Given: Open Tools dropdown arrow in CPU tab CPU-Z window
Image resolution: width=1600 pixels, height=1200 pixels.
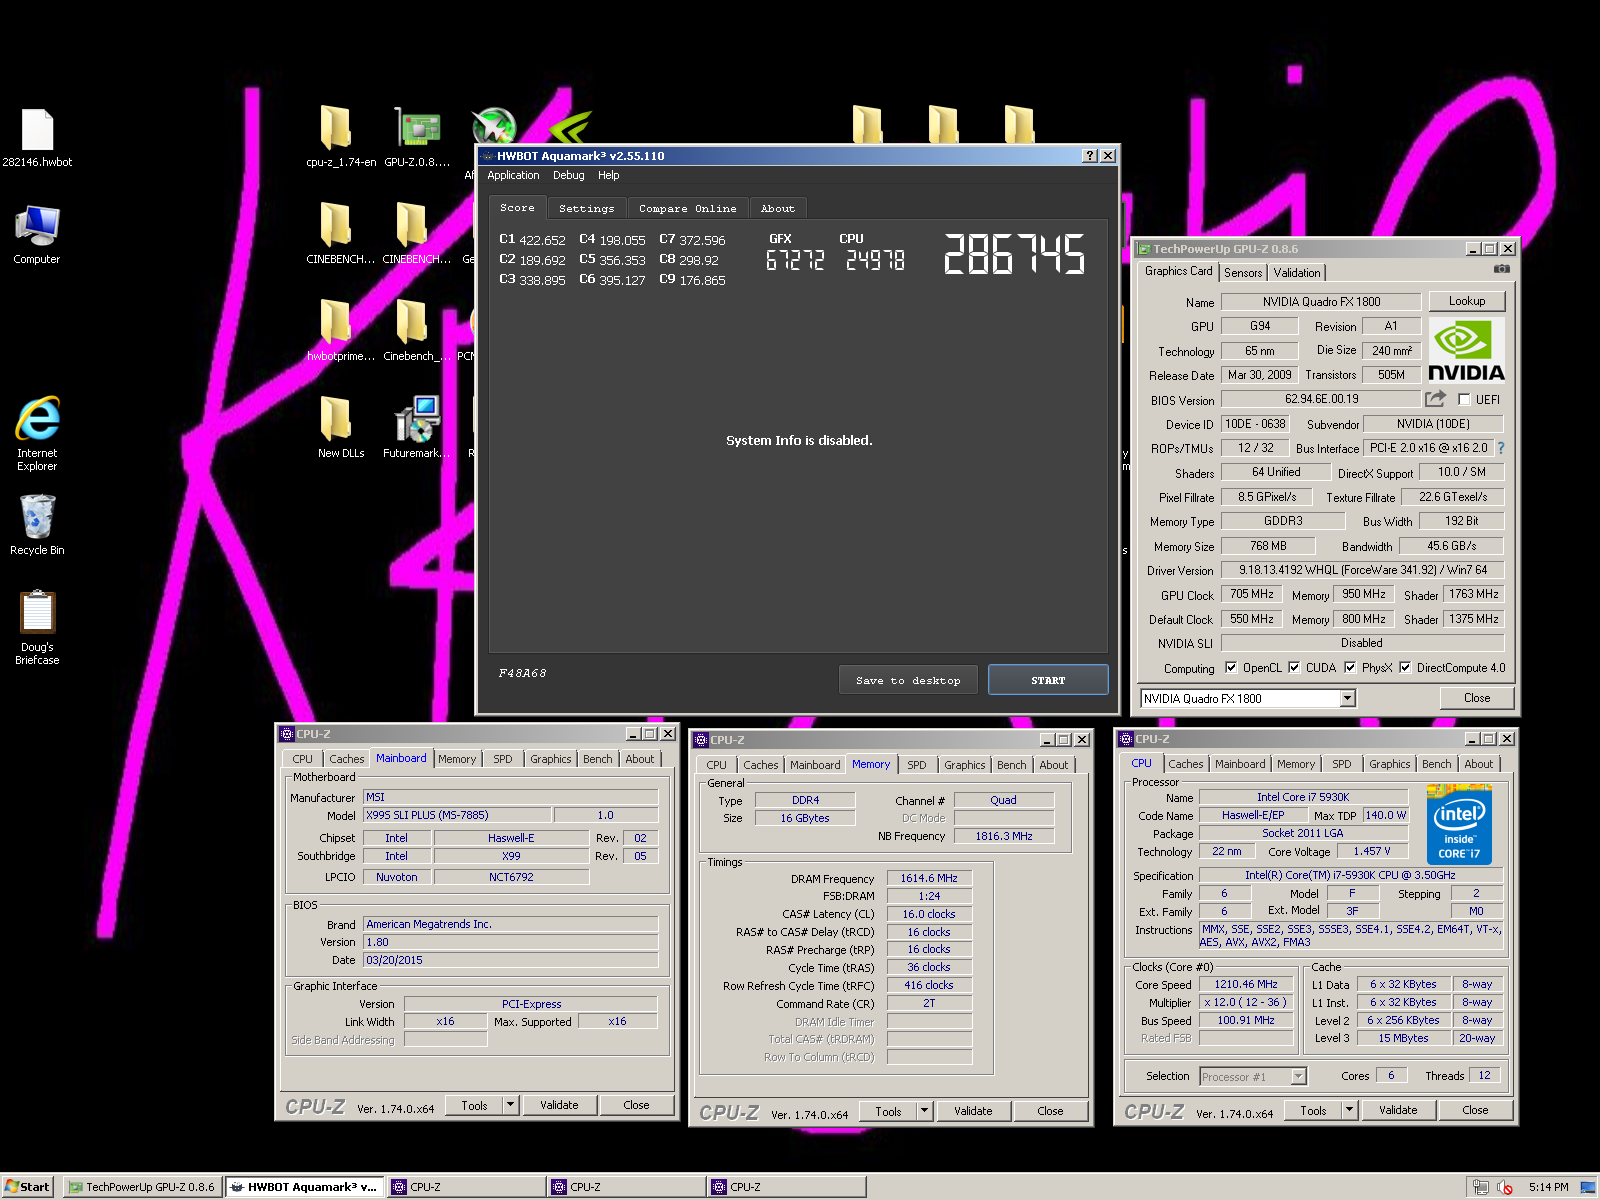Looking at the screenshot, I should click(x=1350, y=1110).
